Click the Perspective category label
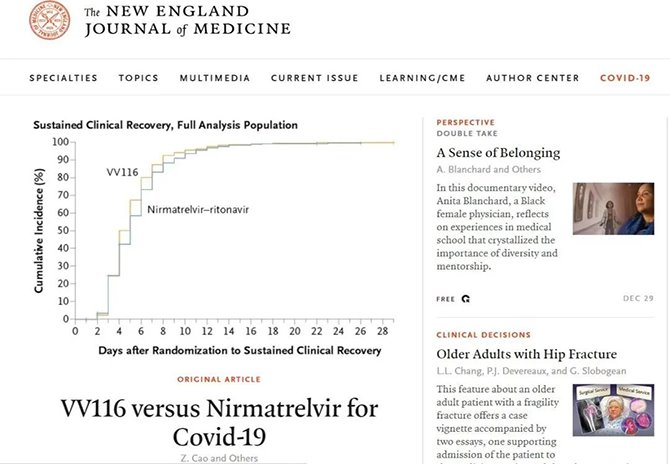Image resolution: width=670 pixels, height=464 pixels. click(466, 122)
